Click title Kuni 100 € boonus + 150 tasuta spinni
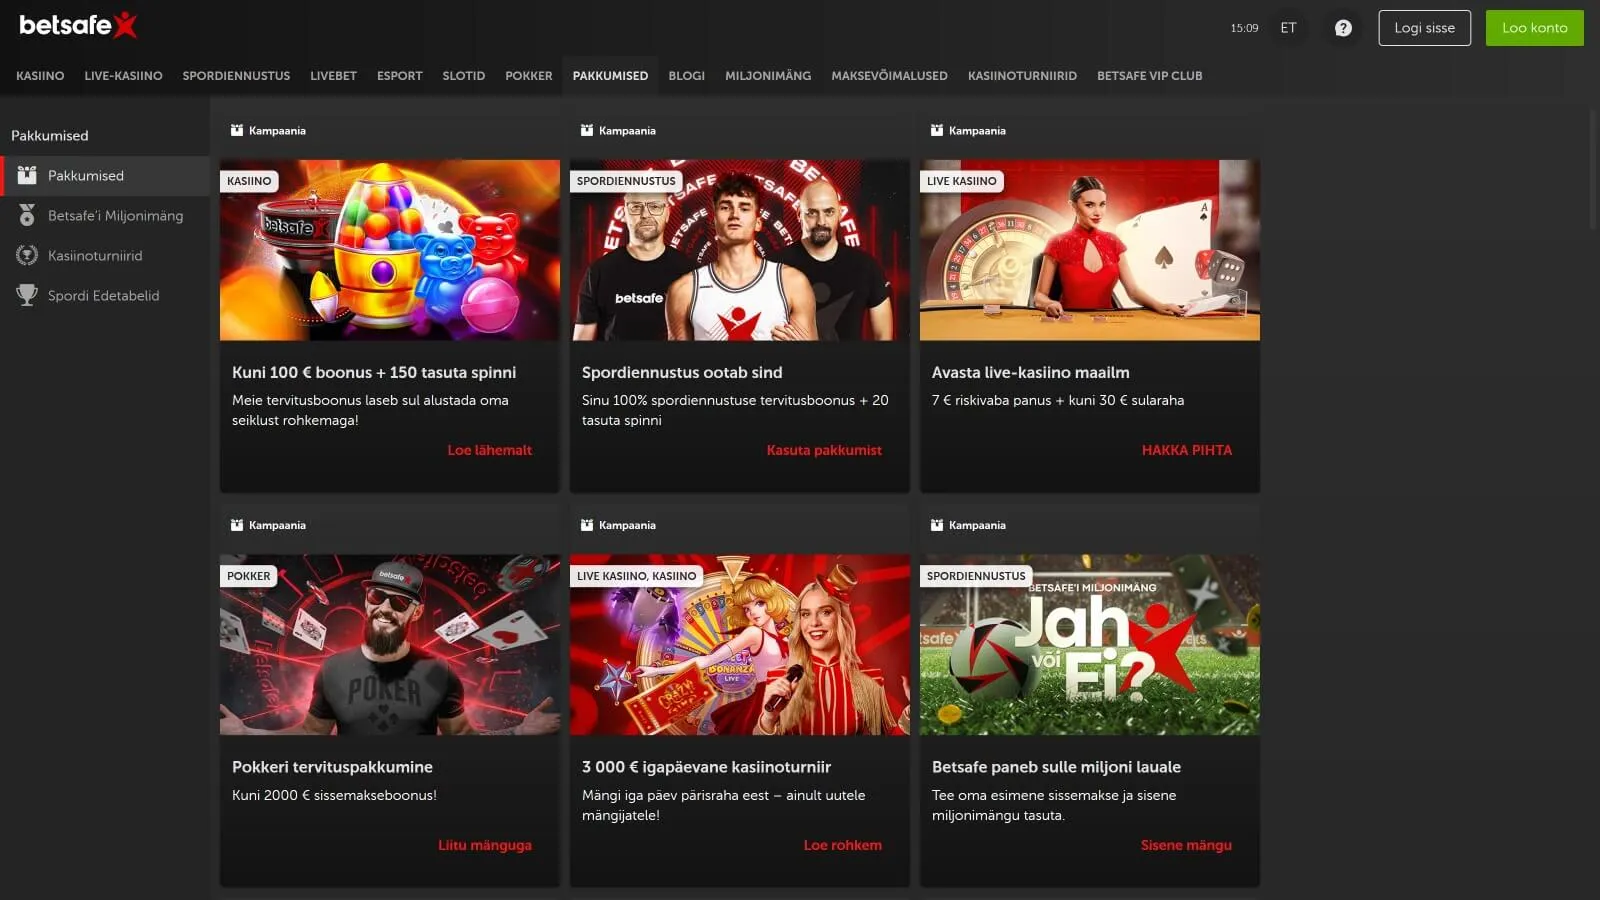The width and height of the screenshot is (1600, 900). [374, 372]
